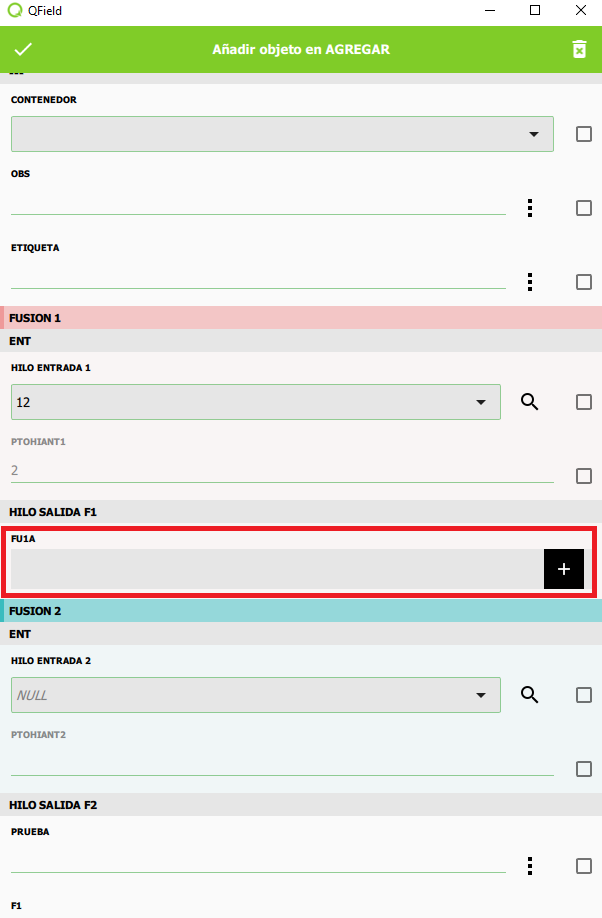The height and width of the screenshot is (918, 602).
Task: Open the CONTENEDOR dropdown
Action: [282, 134]
